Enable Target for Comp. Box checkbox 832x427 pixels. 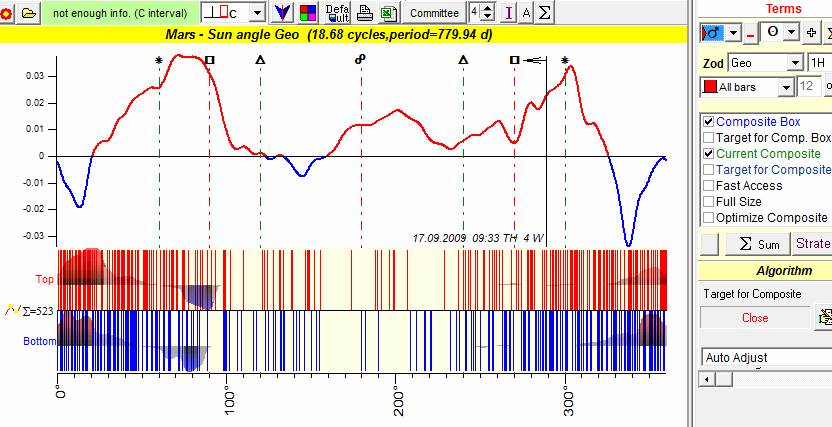[708, 138]
